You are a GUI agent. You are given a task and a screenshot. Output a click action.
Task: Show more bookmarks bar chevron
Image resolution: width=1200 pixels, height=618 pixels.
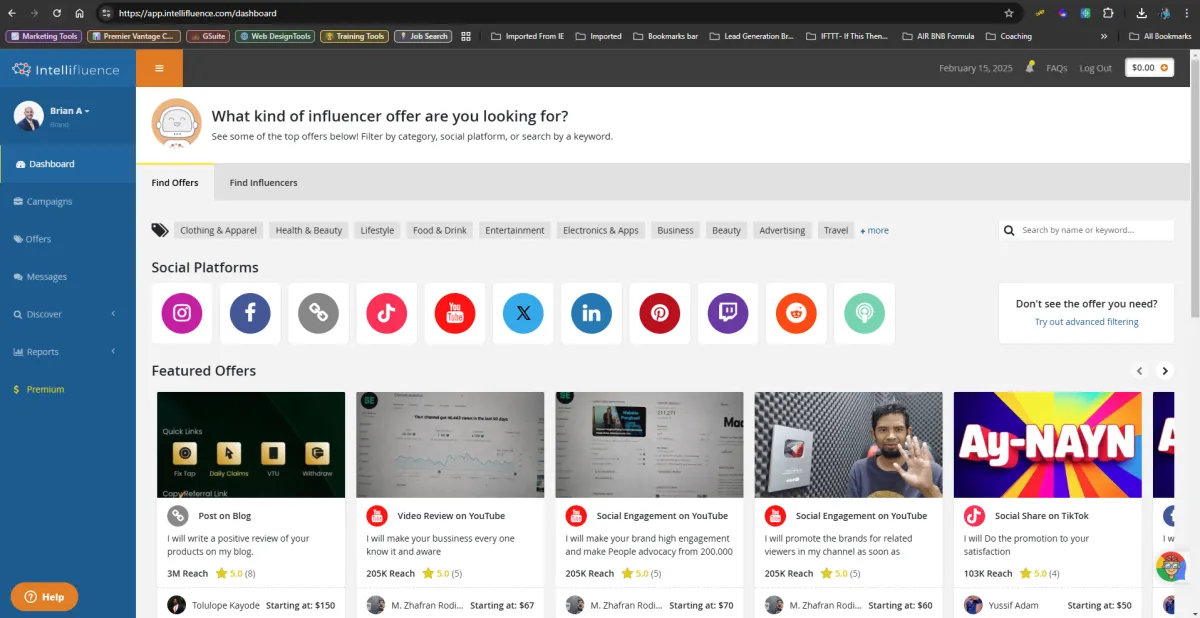click(1104, 36)
